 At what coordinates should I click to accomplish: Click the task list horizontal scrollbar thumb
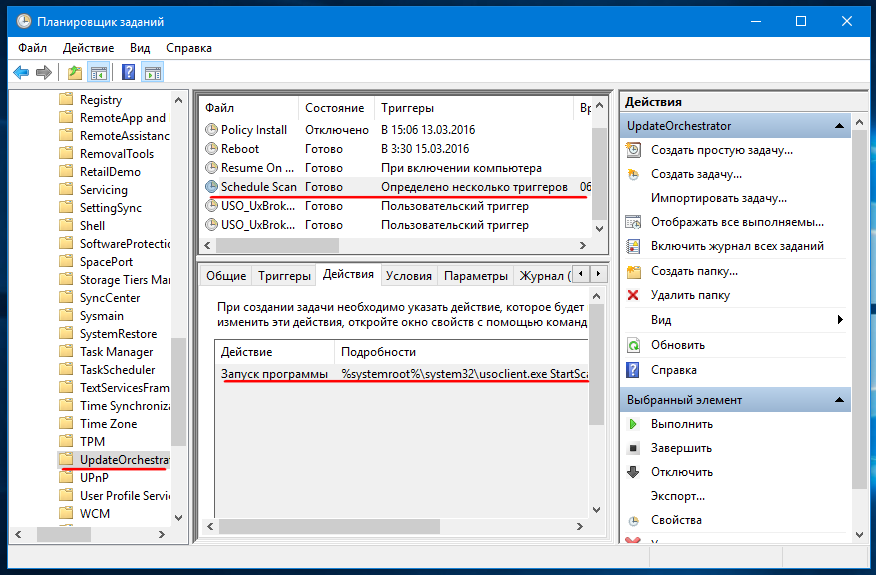277,245
